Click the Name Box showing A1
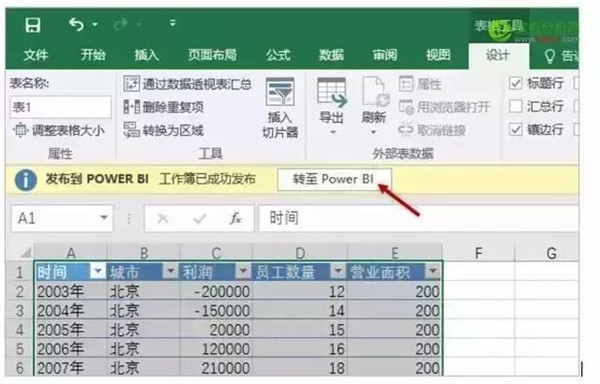Viewport: 600px width, 384px height. point(62,218)
